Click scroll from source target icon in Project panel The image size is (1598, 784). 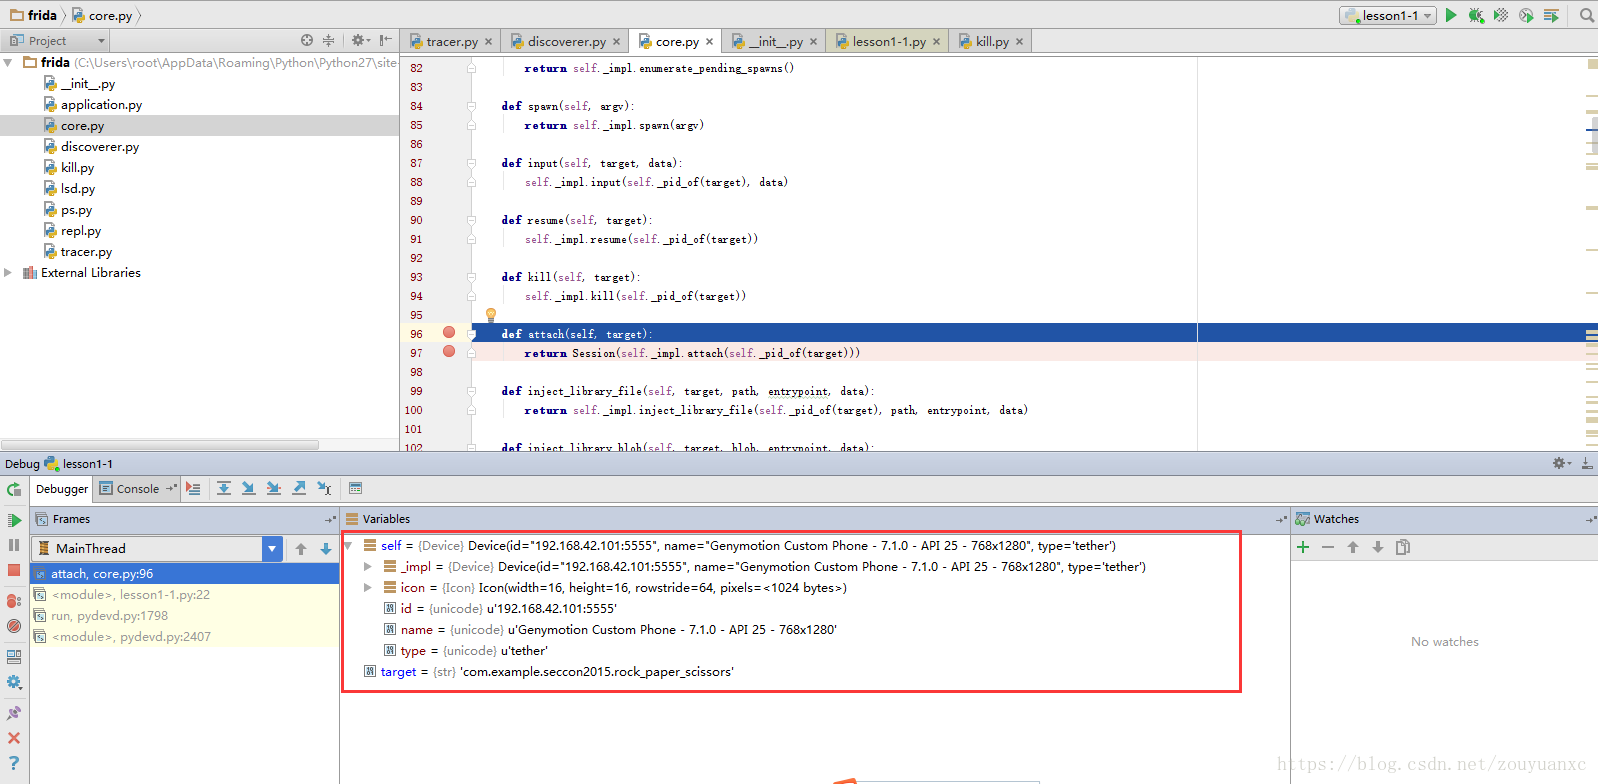pyautogui.click(x=307, y=40)
